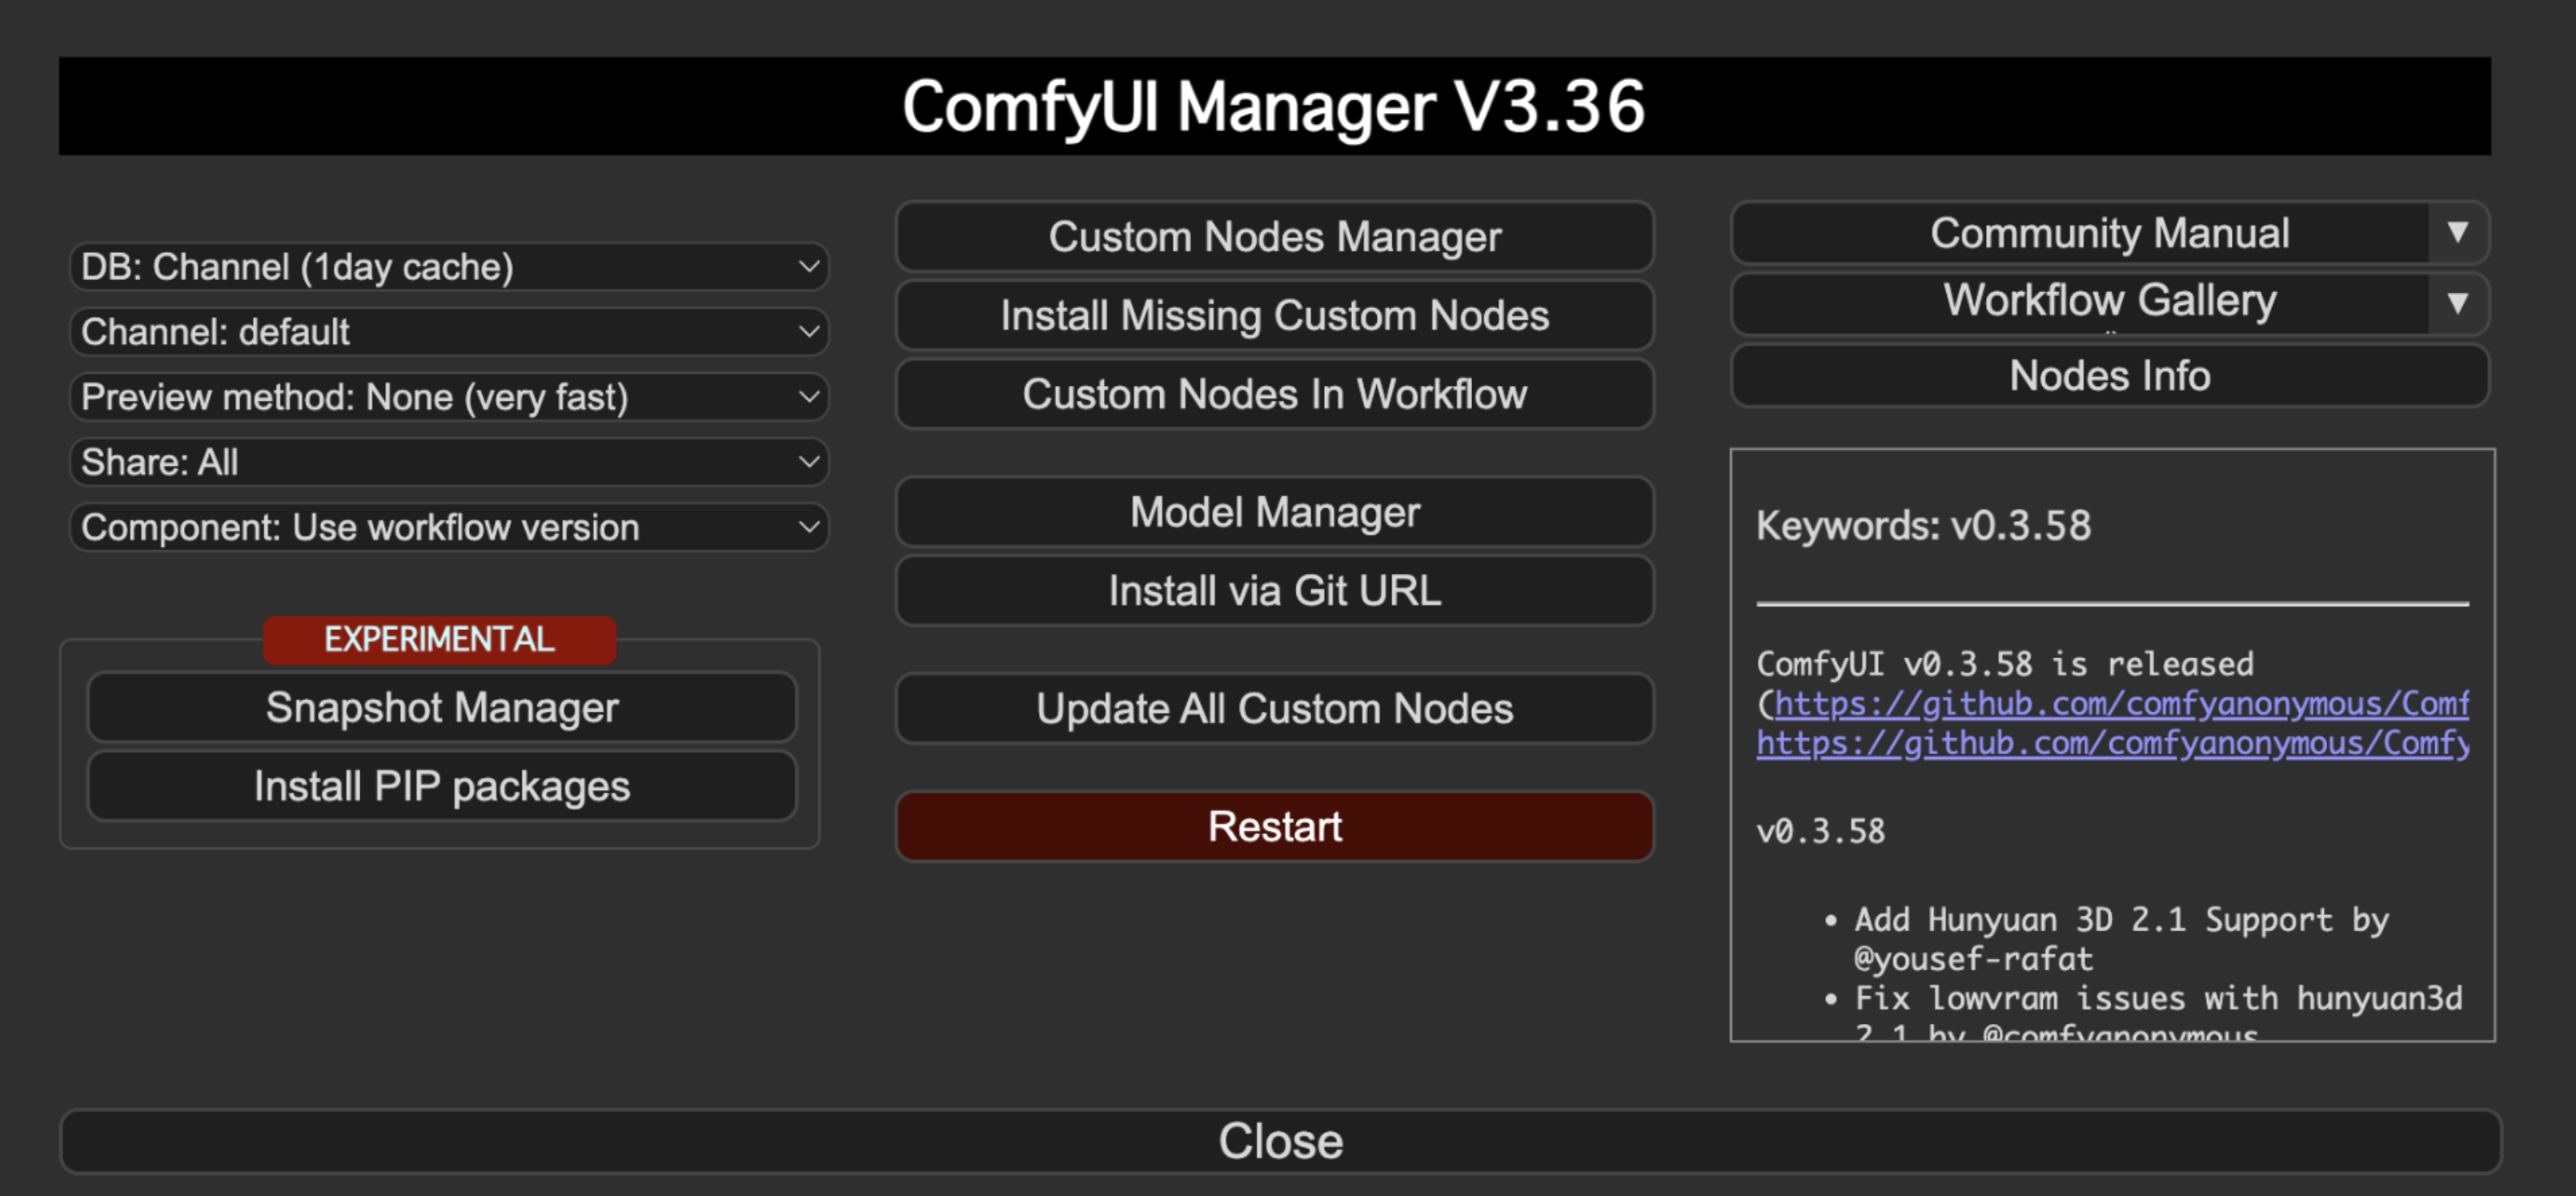Expand the Workflow Gallery arrow menu

[x=2457, y=301]
